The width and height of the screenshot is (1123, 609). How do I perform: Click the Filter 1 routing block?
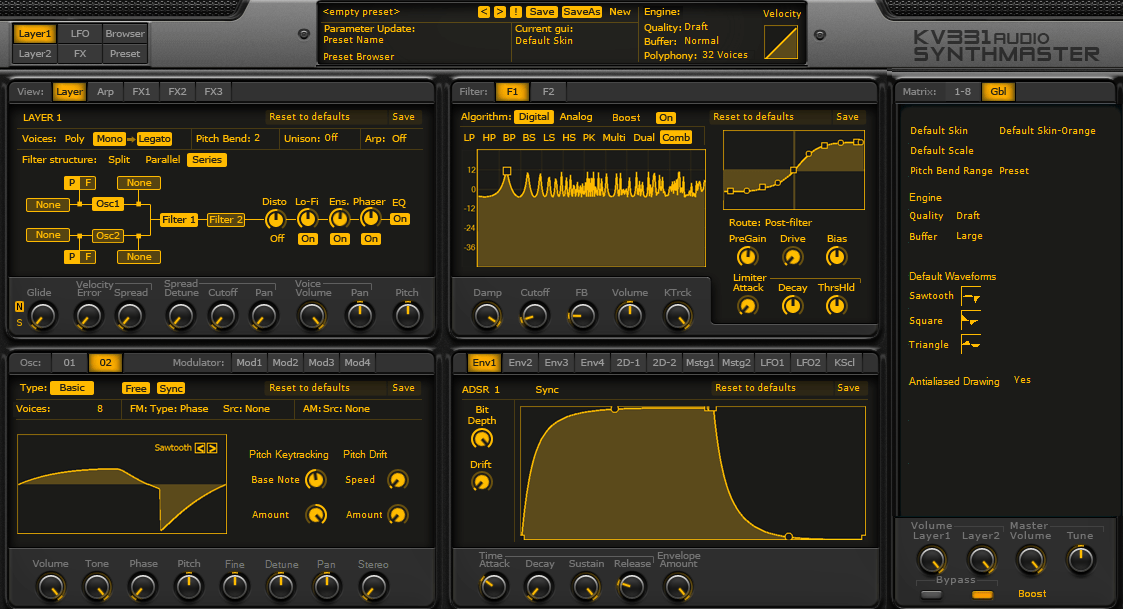coord(179,220)
